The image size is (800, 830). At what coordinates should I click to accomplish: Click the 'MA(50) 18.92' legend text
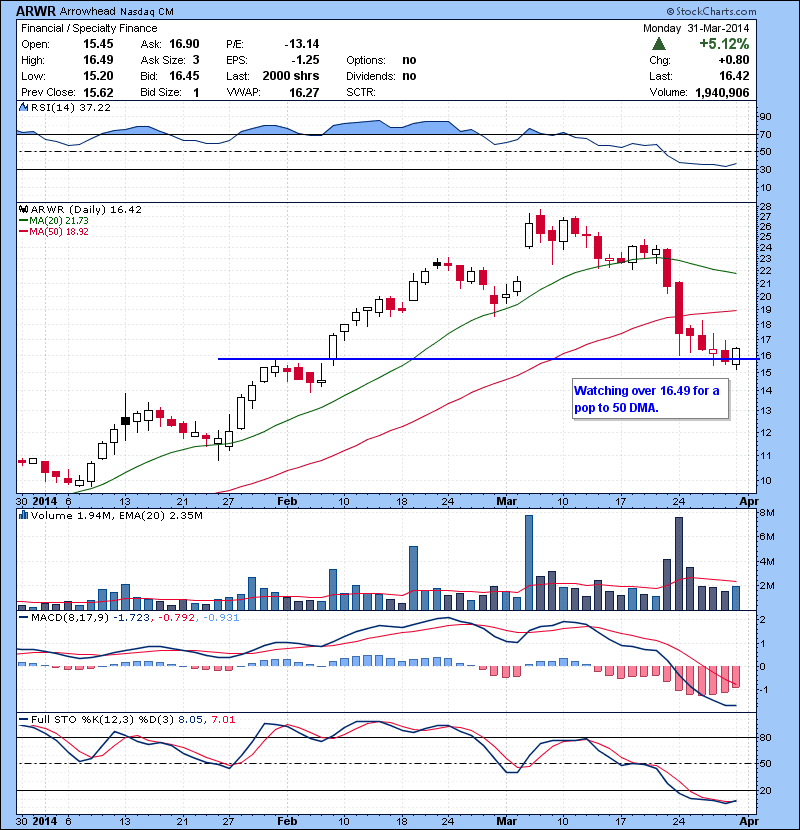tap(59, 232)
